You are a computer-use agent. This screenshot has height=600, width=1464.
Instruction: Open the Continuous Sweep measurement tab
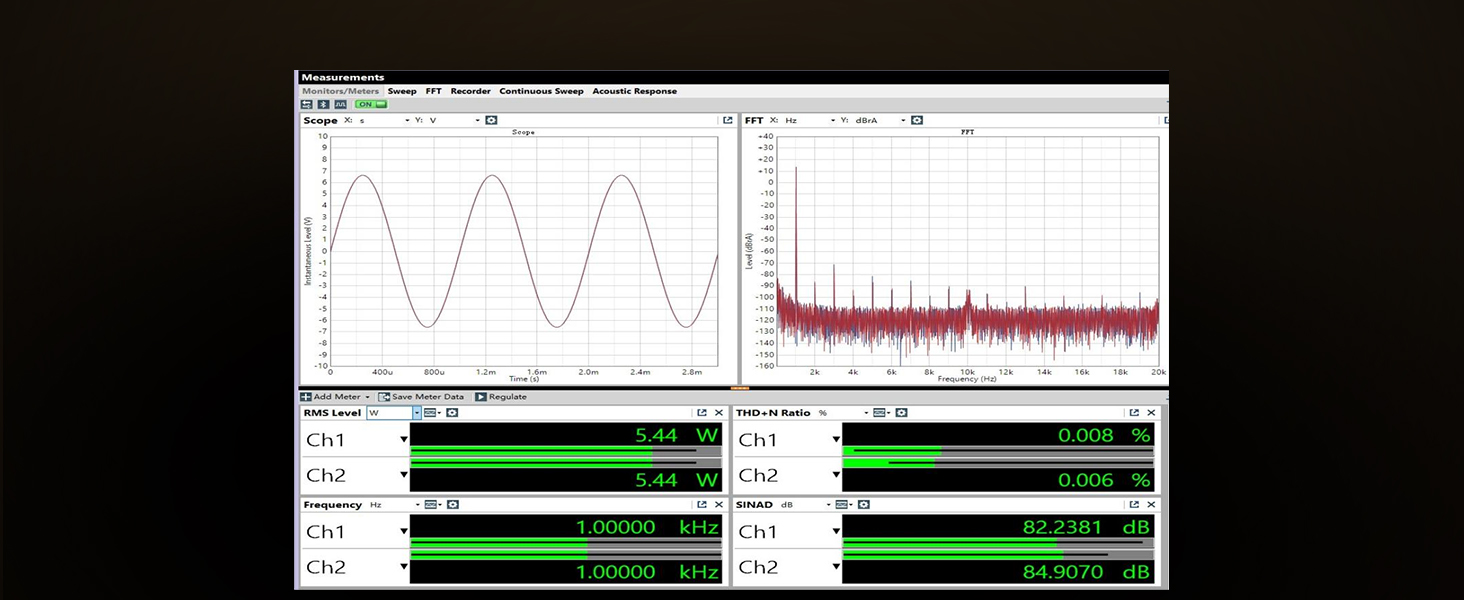(x=541, y=91)
